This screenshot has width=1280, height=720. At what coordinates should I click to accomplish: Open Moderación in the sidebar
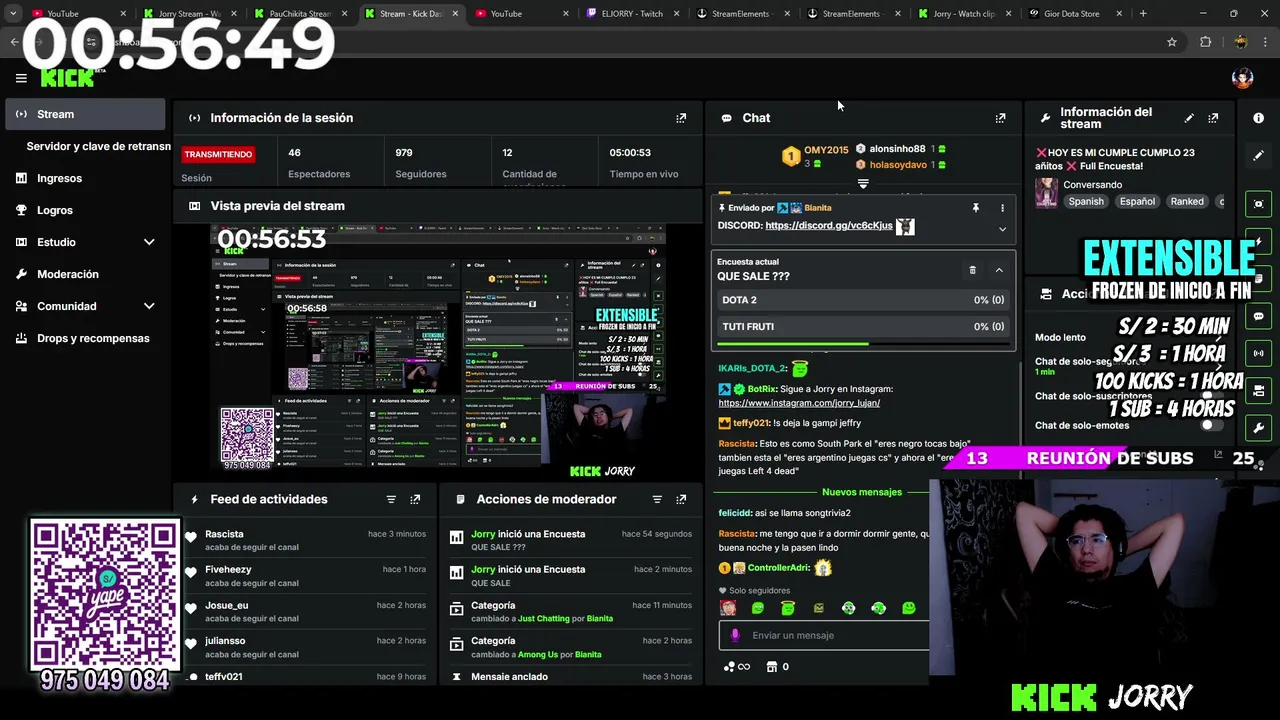pos(85,274)
